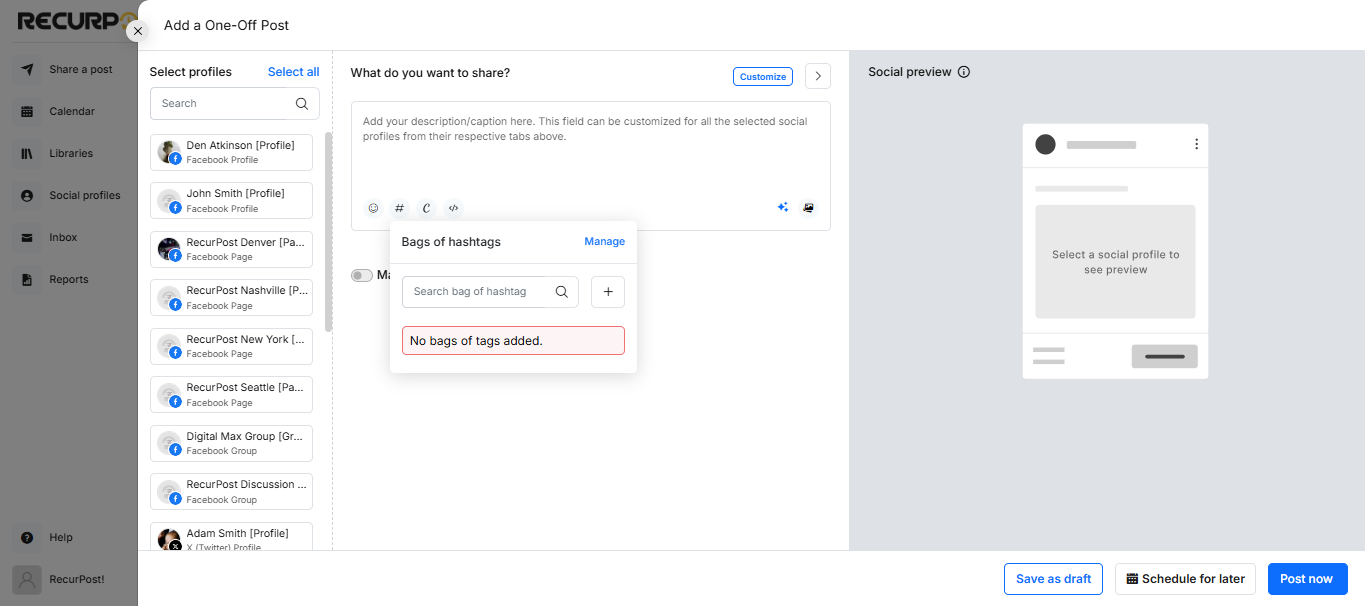Click the magnifier in hashtag bag search
Image resolution: width=1365 pixels, height=606 pixels.
[562, 292]
